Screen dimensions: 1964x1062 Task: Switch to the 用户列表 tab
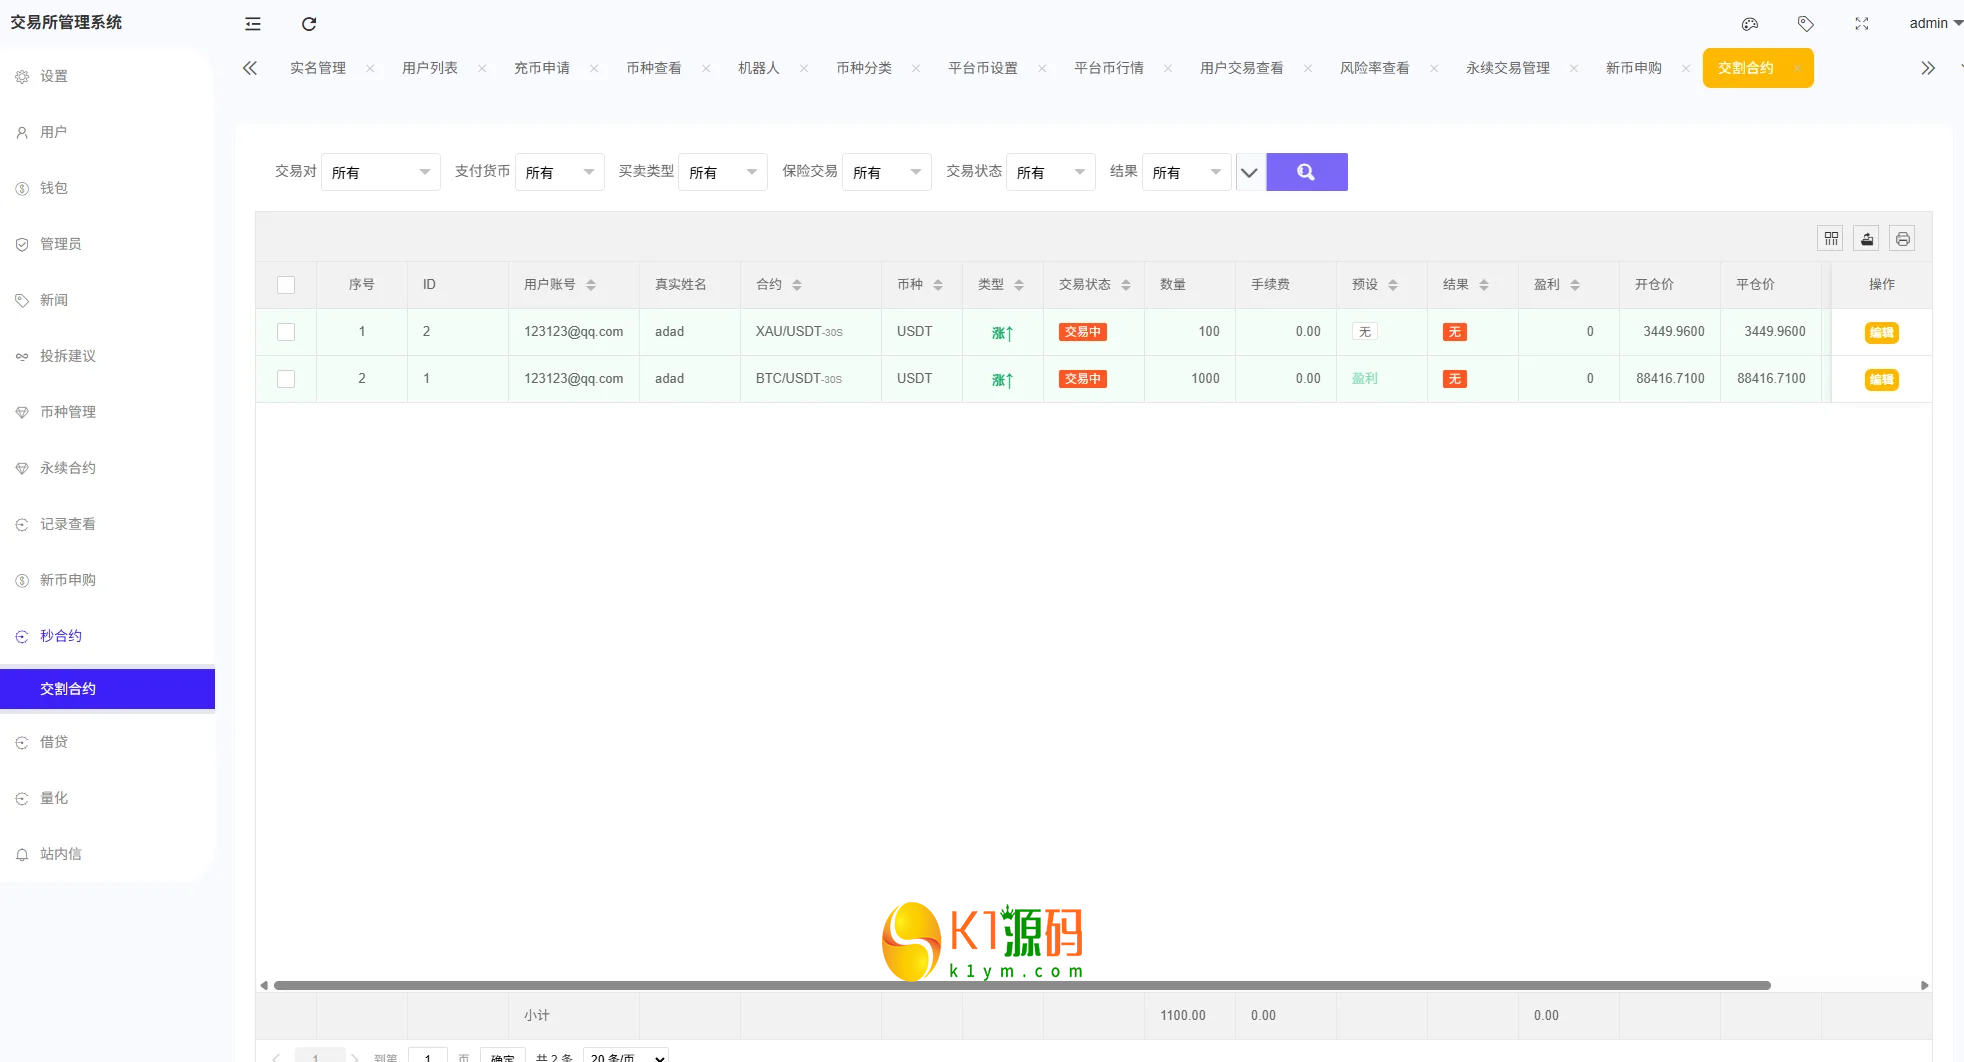click(x=430, y=68)
